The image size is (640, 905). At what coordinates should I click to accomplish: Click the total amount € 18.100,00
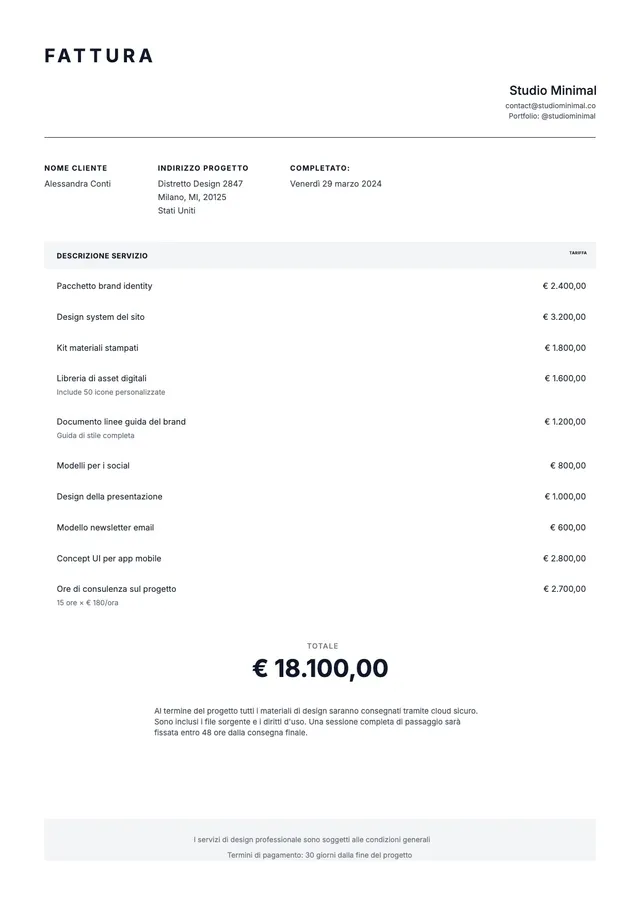(x=320, y=668)
